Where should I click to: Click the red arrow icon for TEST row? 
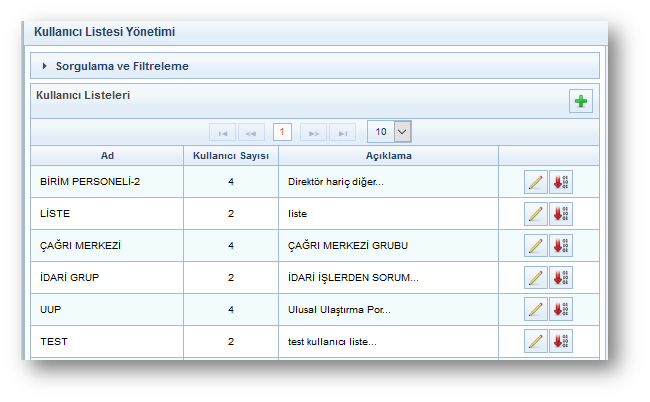click(561, 342)
